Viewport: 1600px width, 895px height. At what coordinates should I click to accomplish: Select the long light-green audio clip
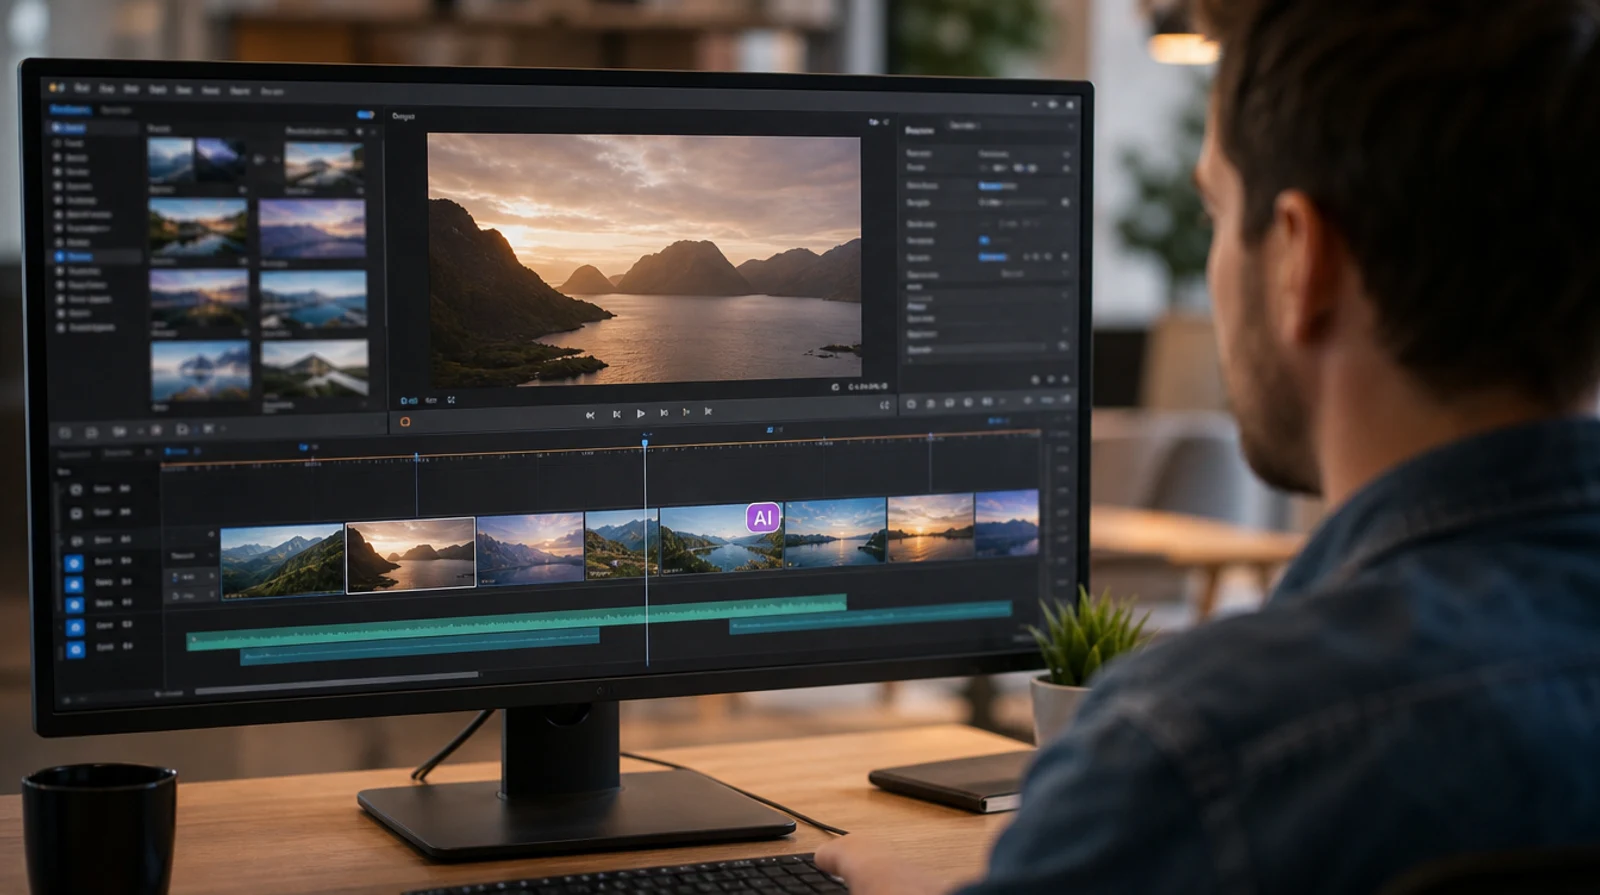point(516,621)
